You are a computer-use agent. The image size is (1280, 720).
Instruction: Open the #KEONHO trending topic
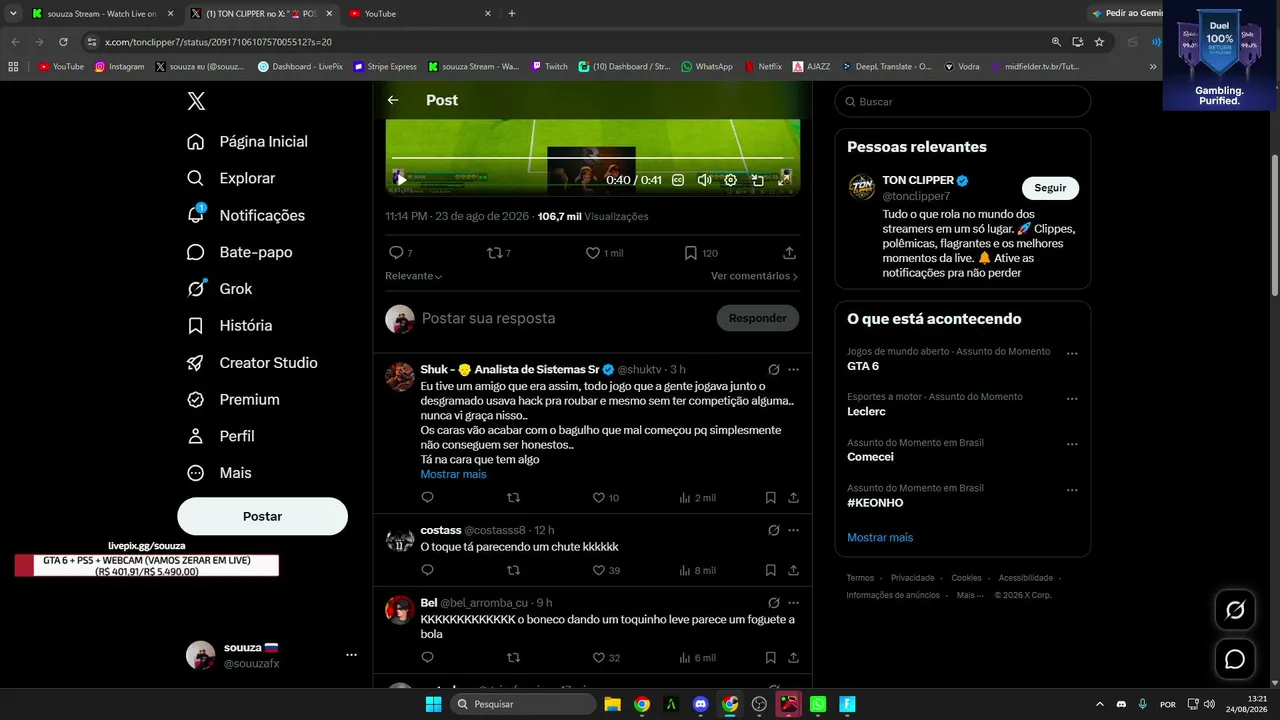click(x=875, y=503)
